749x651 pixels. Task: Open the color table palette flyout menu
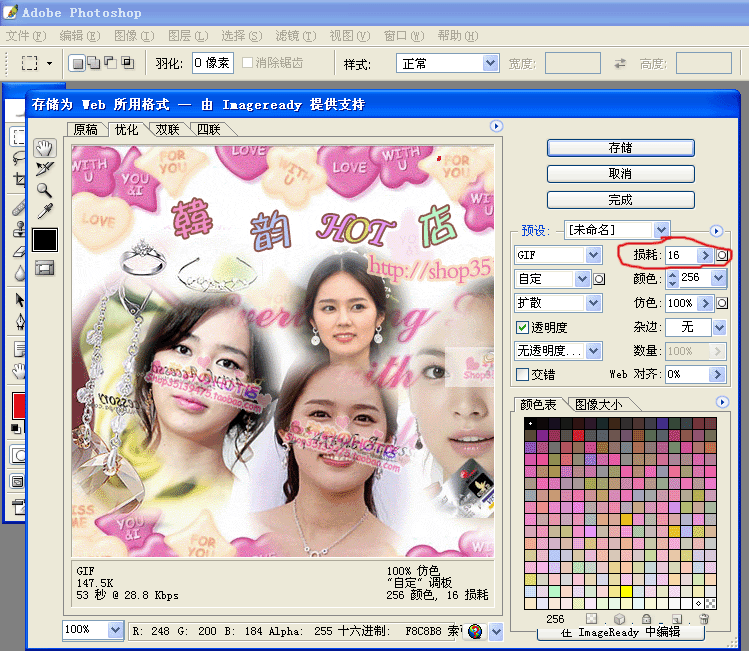click(x=722, y=402)
